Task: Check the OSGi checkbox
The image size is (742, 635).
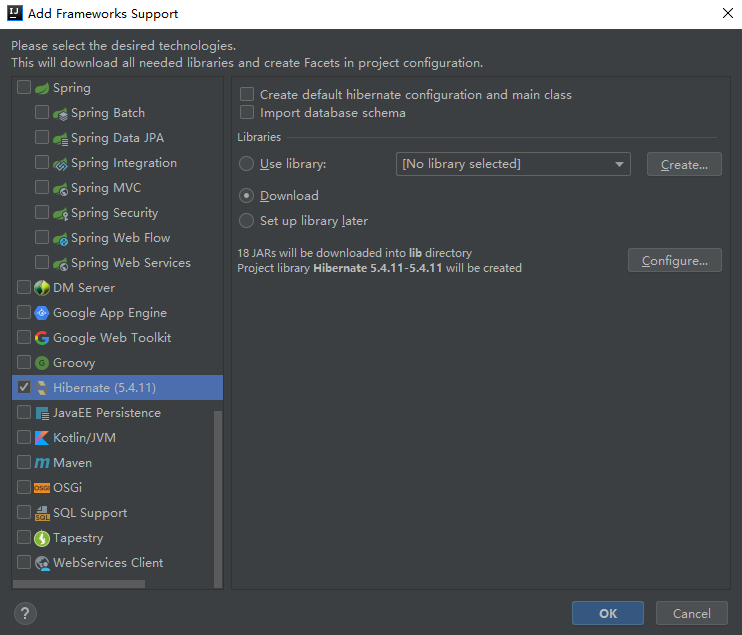Action: click(x=24, y=487)
